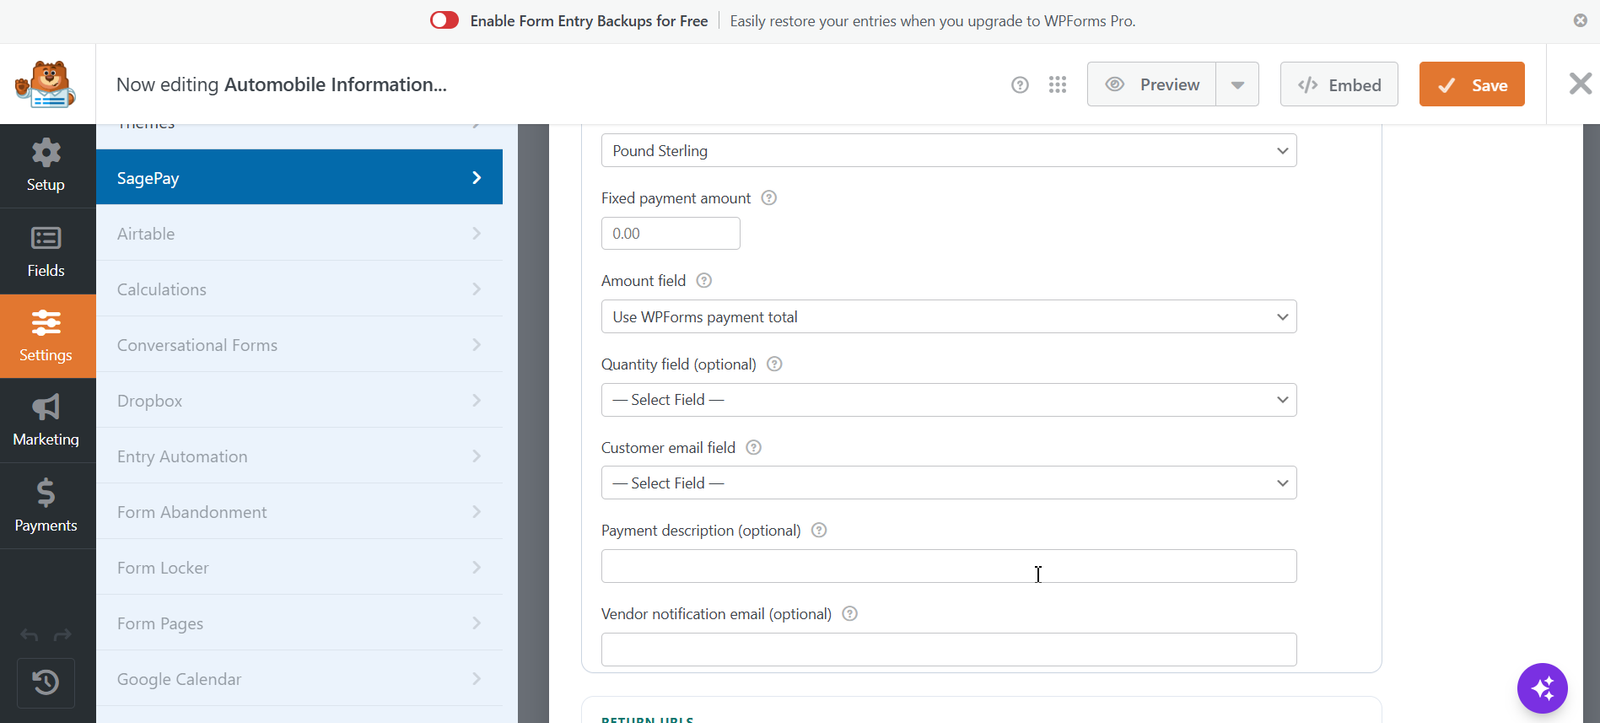Click the redo arrow icon
Viewport: 1600px width, 723px height.
click(x=63, y=635)
